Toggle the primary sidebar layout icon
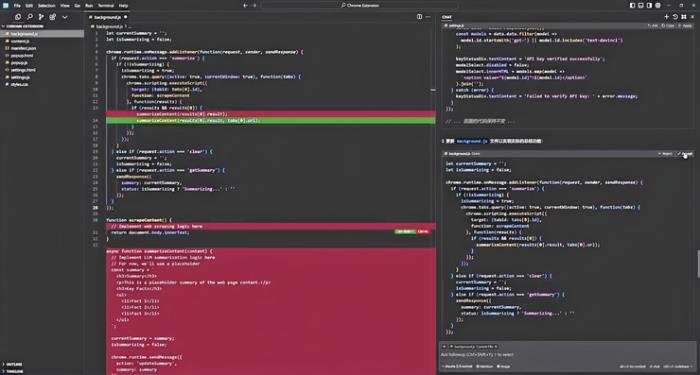Image resolution: width=700 pixels, height=375 pixels. click(633, 5)
